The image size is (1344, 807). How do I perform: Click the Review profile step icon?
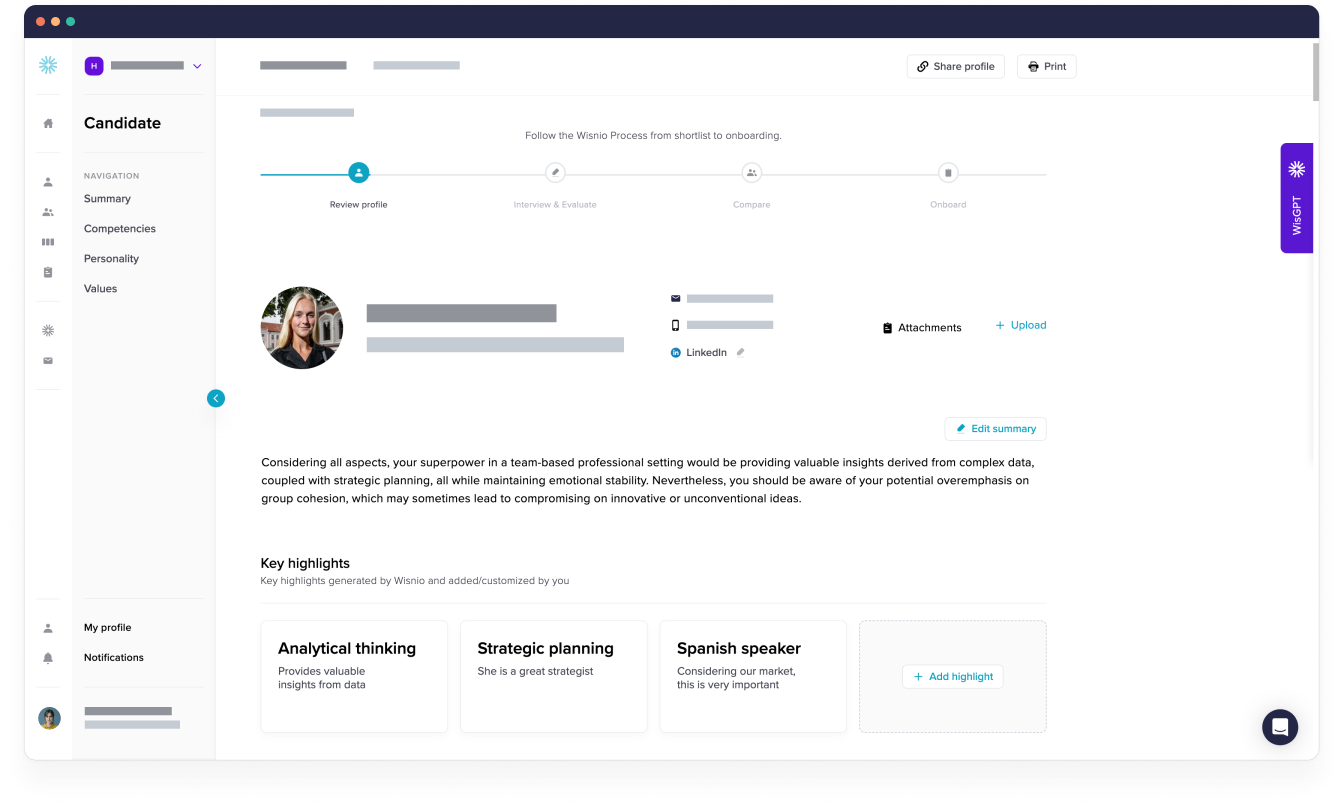[359, 172]
